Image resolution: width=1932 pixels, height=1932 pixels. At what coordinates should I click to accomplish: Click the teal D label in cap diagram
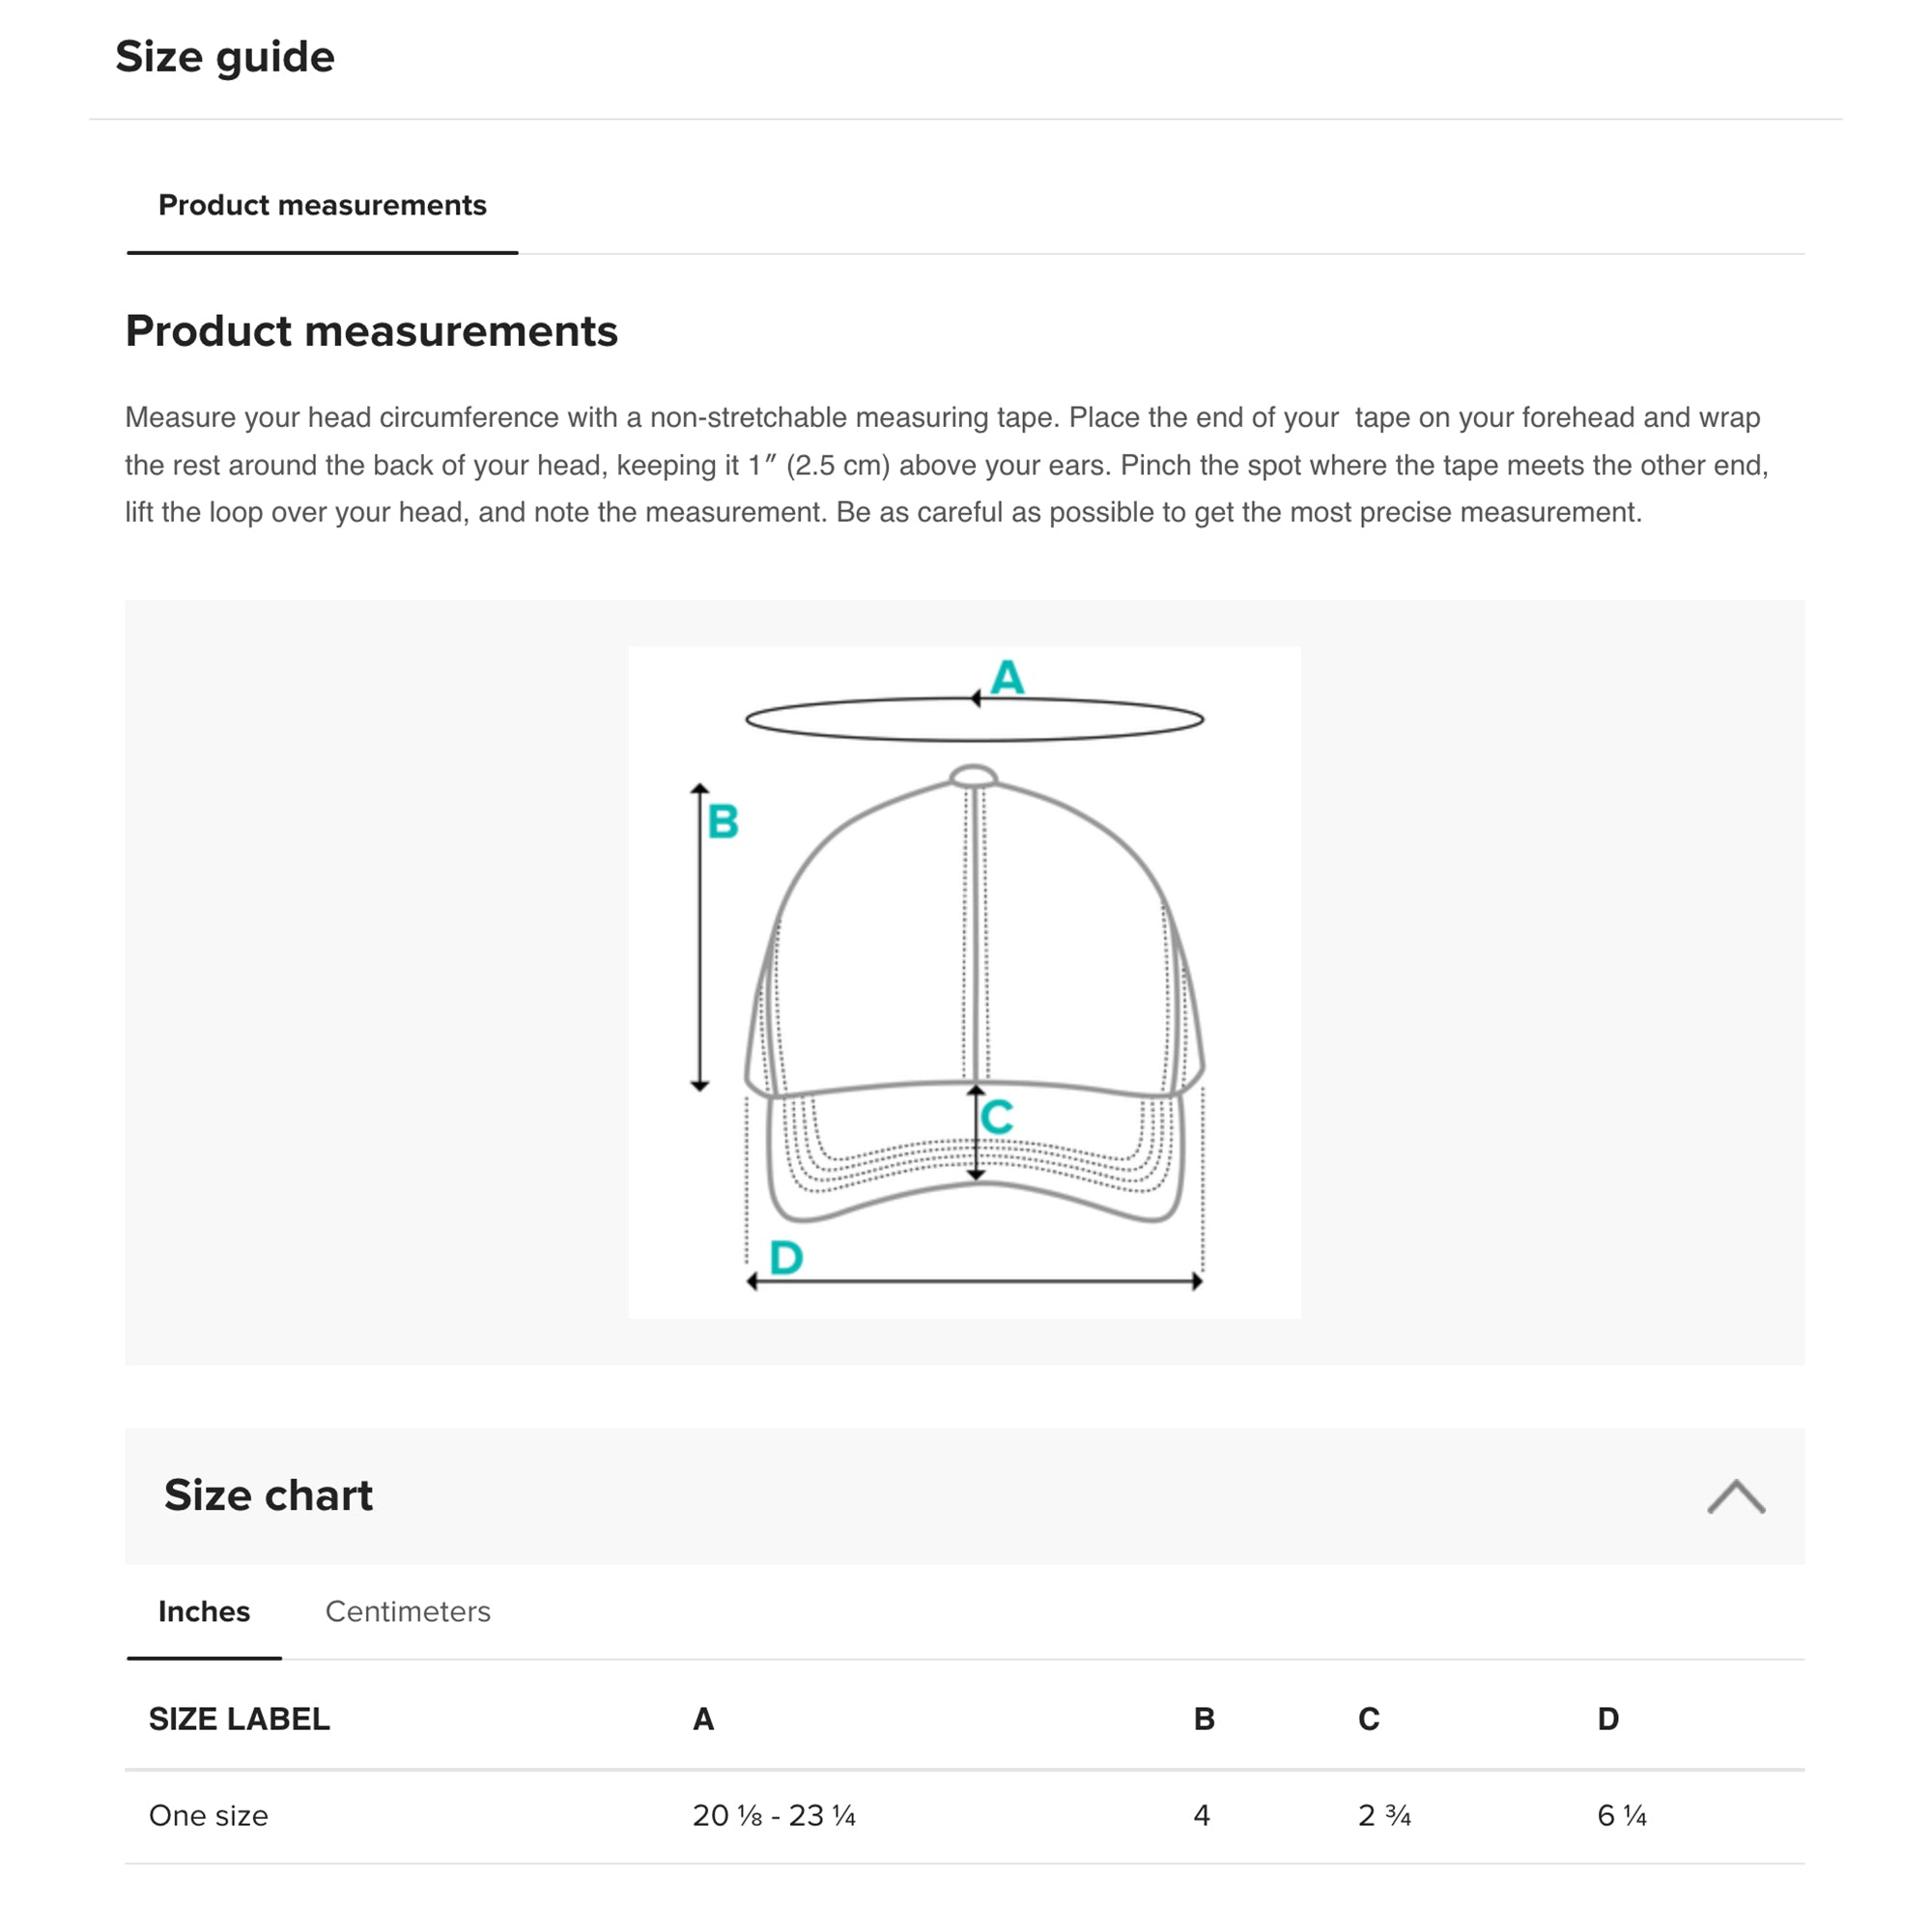click(786, 1257)
